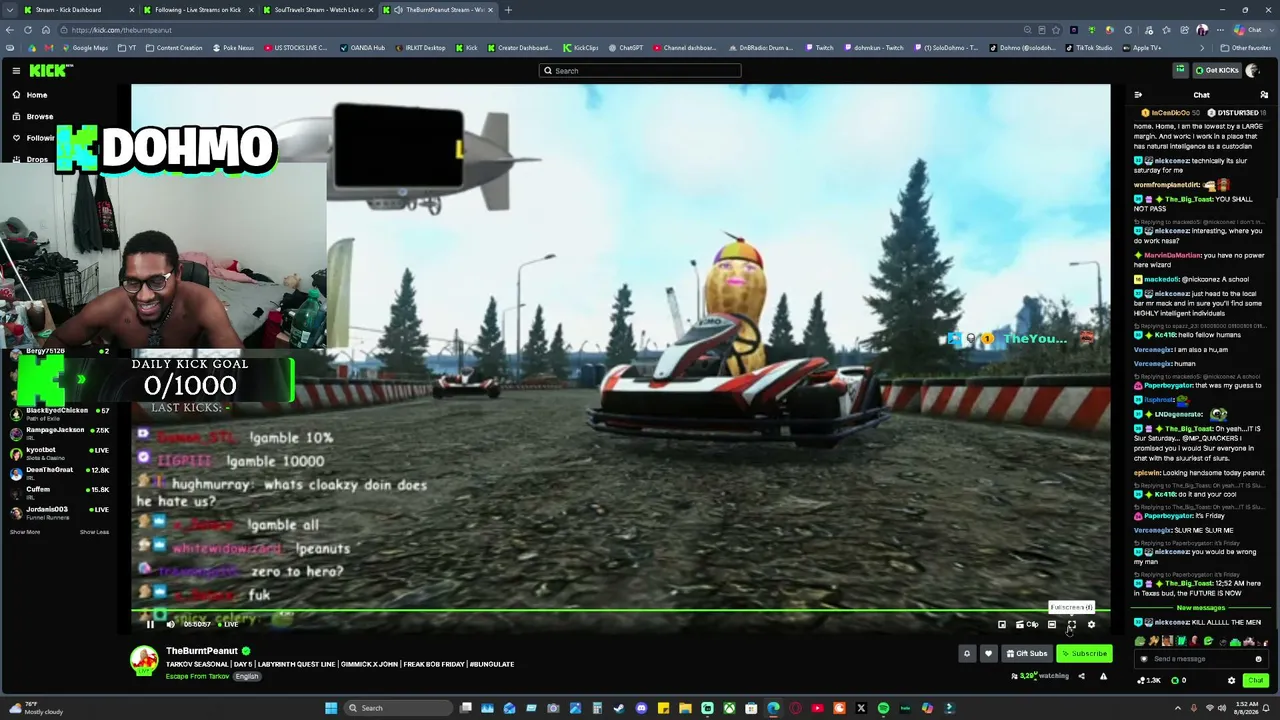Open chat user list icon in header

click(1264, 95)
